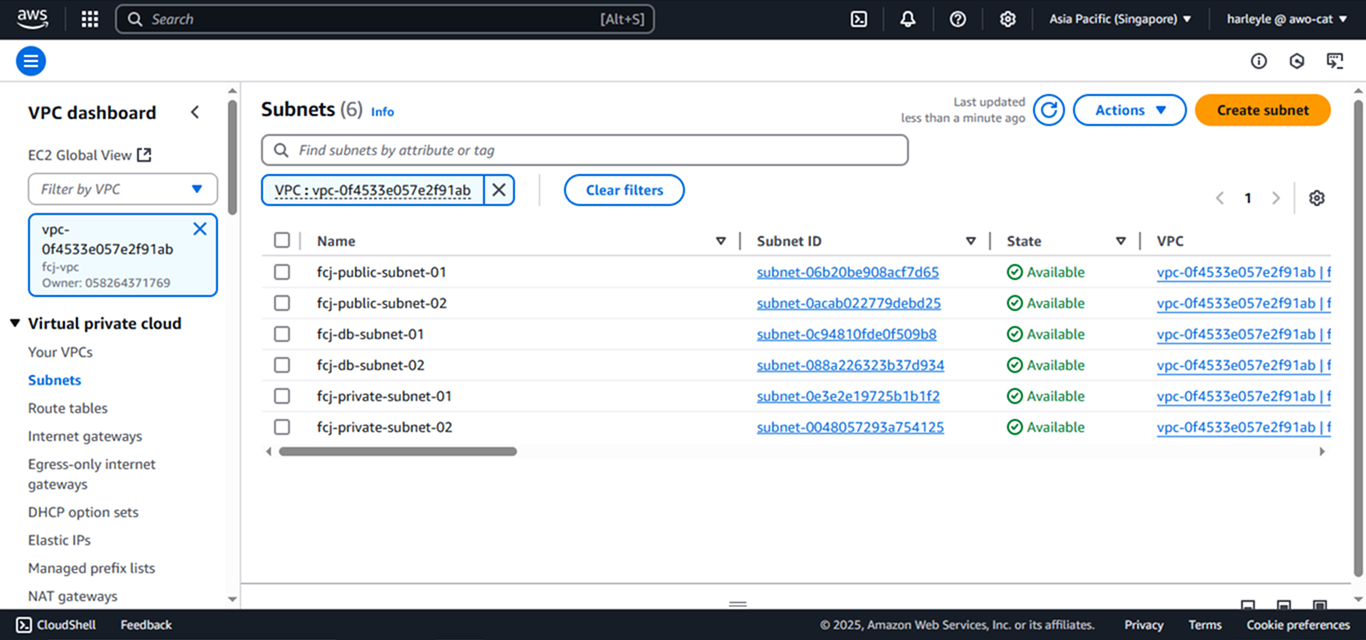The width and height of the screenshot is (1366, 640).
Task: Open Your VPCs in the sidebar
Action: [60, 352]
